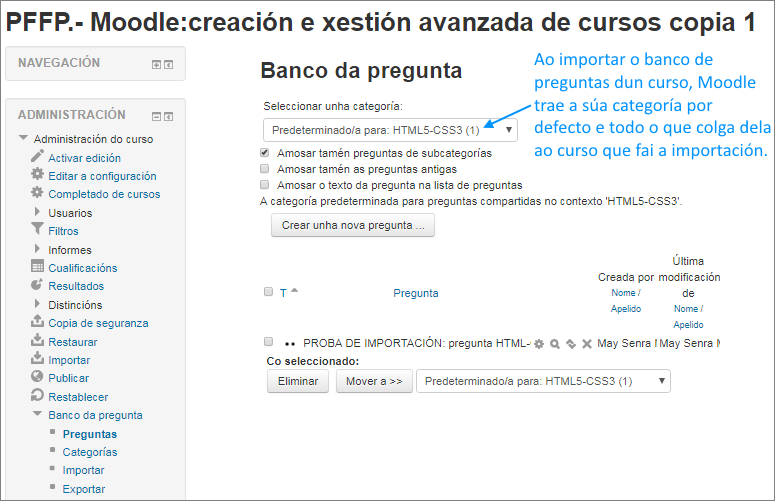Collapse the Administración block with minus icon

coord(156,117)
